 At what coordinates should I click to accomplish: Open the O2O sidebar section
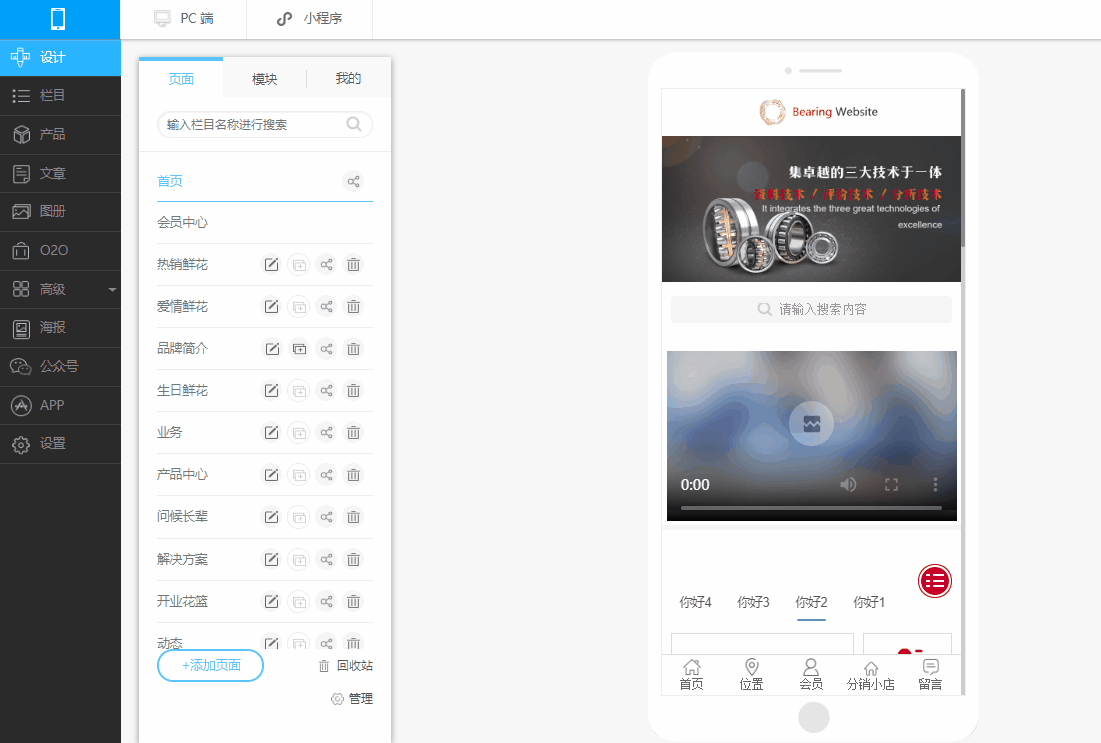point(60,250)
